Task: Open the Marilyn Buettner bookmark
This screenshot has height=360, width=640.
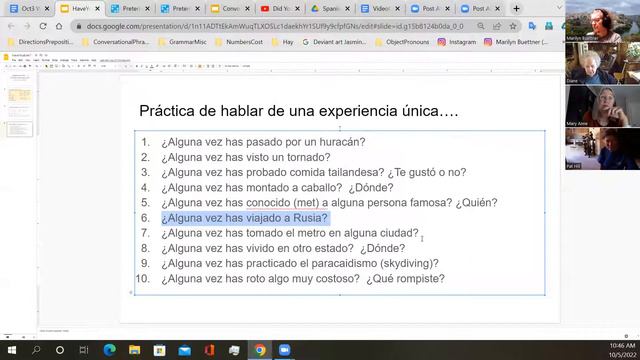Action: [x=516, y=42]
